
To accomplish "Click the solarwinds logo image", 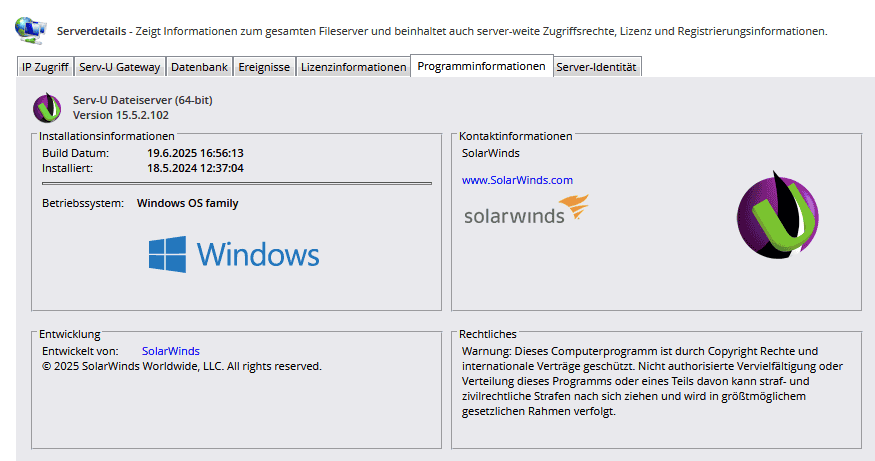I will coord(526,209).
